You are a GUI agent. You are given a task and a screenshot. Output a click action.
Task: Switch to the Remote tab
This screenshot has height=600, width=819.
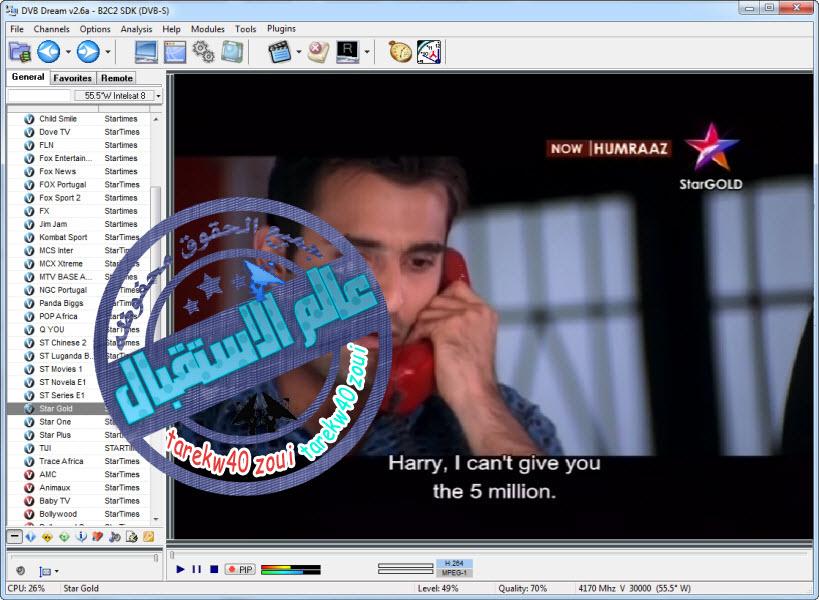point(116,78)
